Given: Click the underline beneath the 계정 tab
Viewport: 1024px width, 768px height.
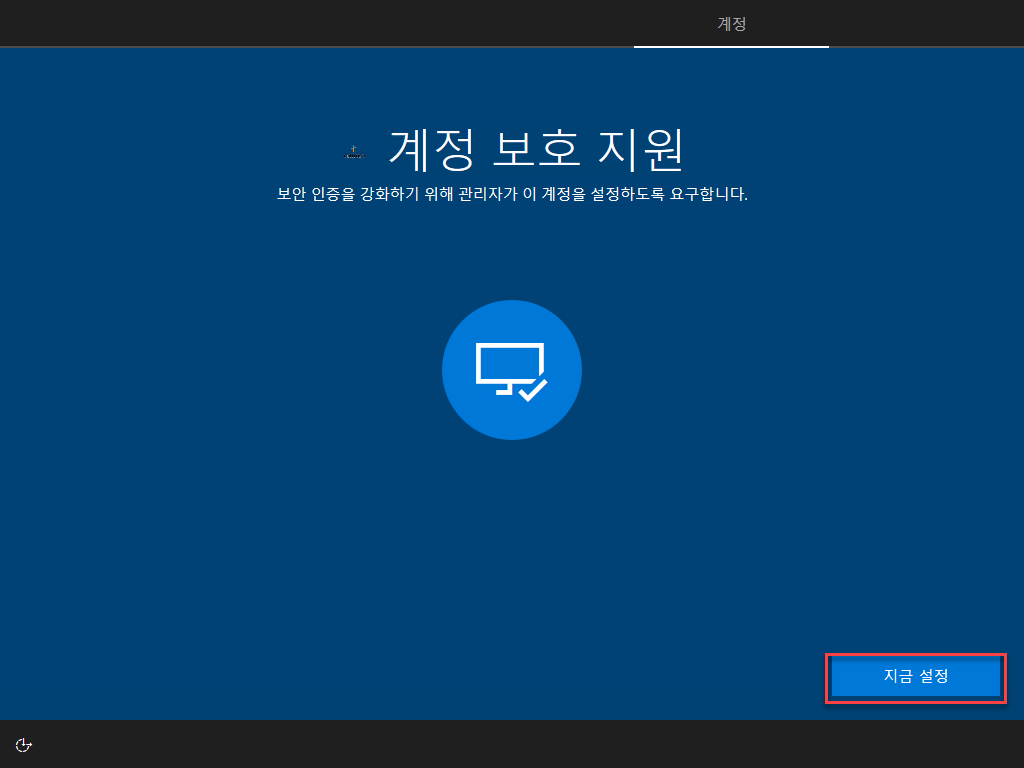Looking at the screenshot, I should click(731, 45).
